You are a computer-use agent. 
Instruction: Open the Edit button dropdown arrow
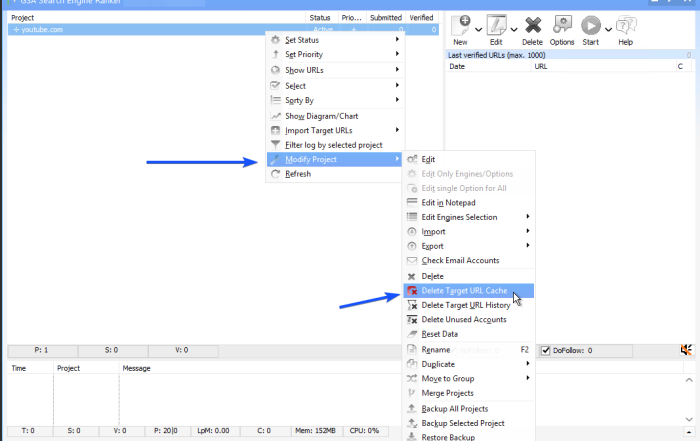coord(514,28)
